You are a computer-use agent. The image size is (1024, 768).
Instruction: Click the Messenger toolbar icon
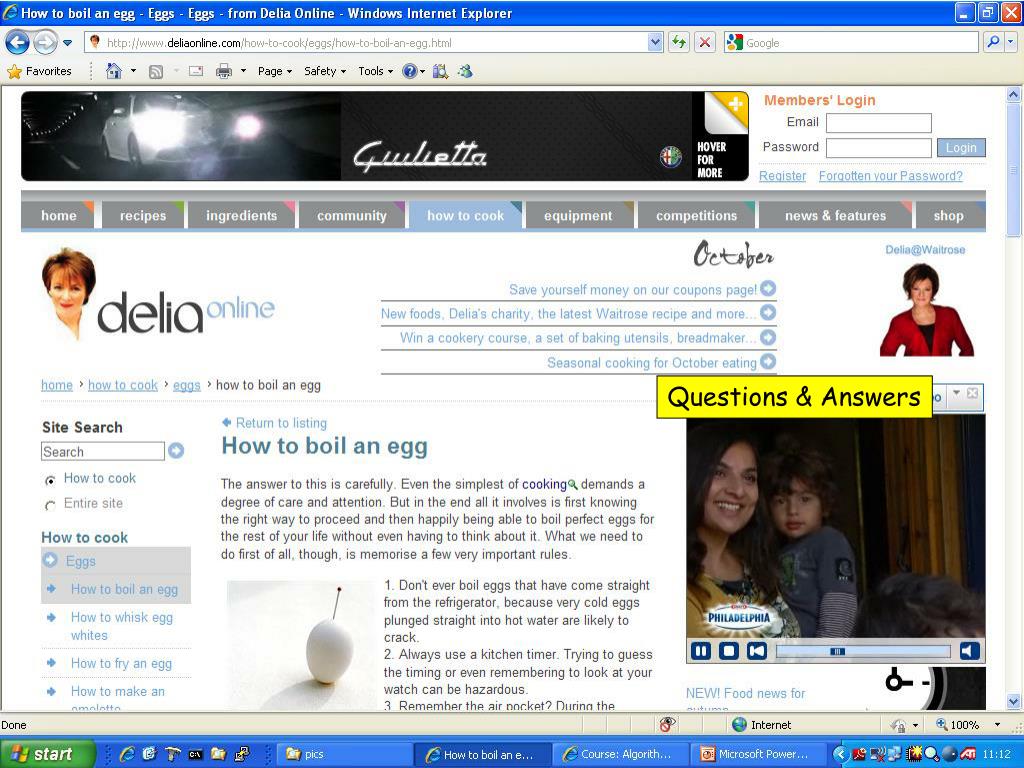click(x=465, y=71)
